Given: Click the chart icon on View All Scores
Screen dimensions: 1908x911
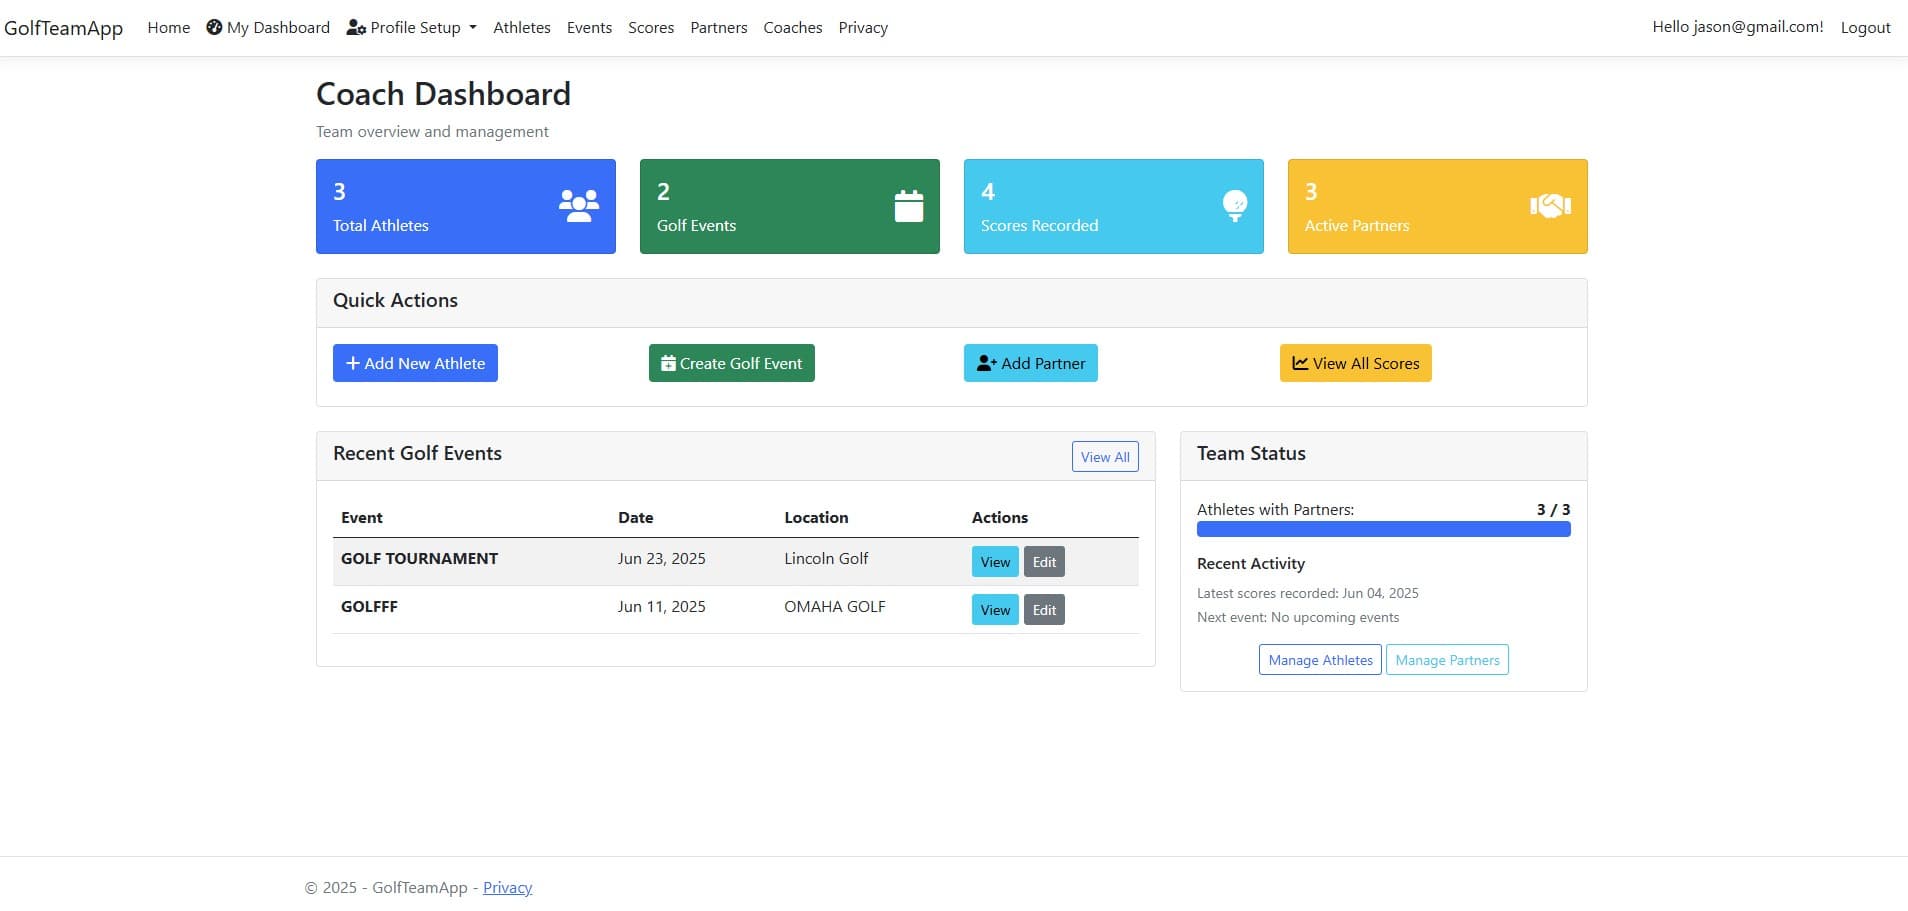Looking at the screenshot, I should coord(1300,363).
